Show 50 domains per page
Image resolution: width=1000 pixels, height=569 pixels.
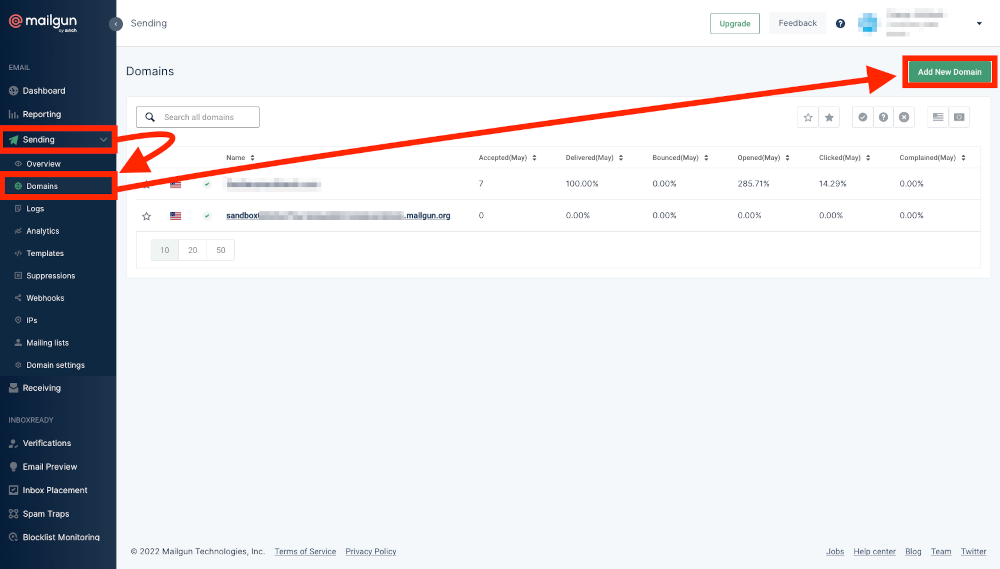(221, 250)
